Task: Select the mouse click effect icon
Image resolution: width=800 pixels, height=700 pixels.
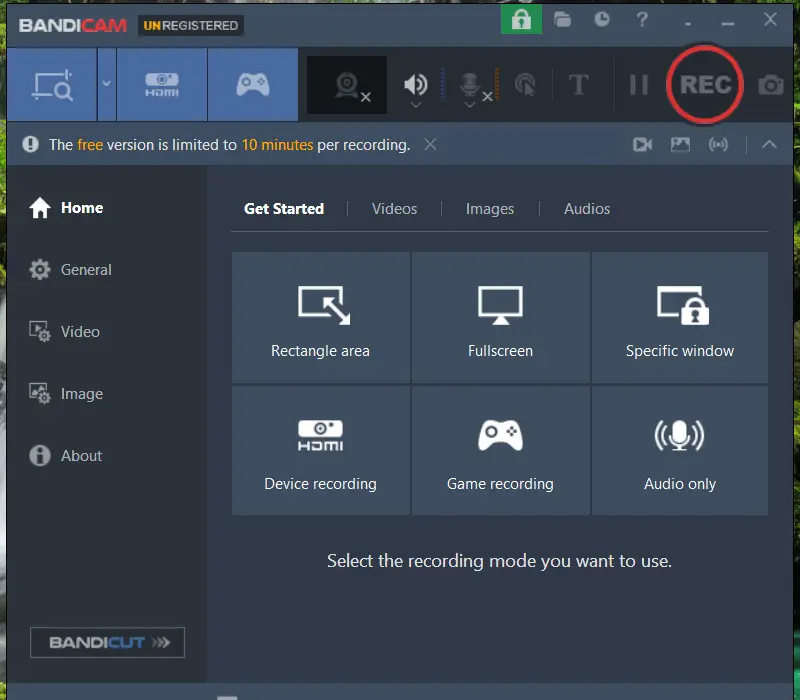Action: tap(526, 85)
